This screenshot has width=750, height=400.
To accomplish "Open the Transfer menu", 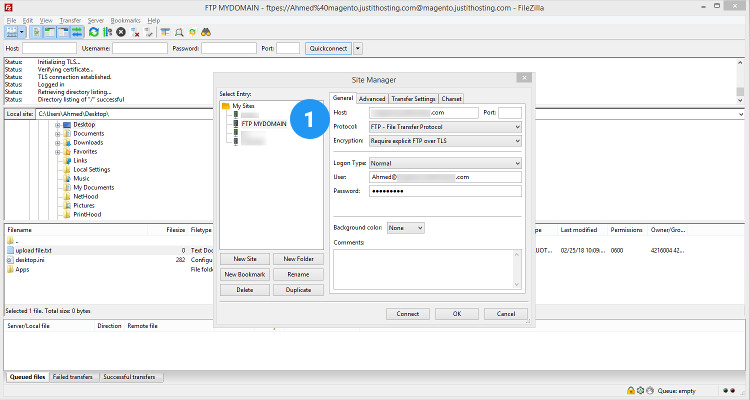I will point(70,21).
